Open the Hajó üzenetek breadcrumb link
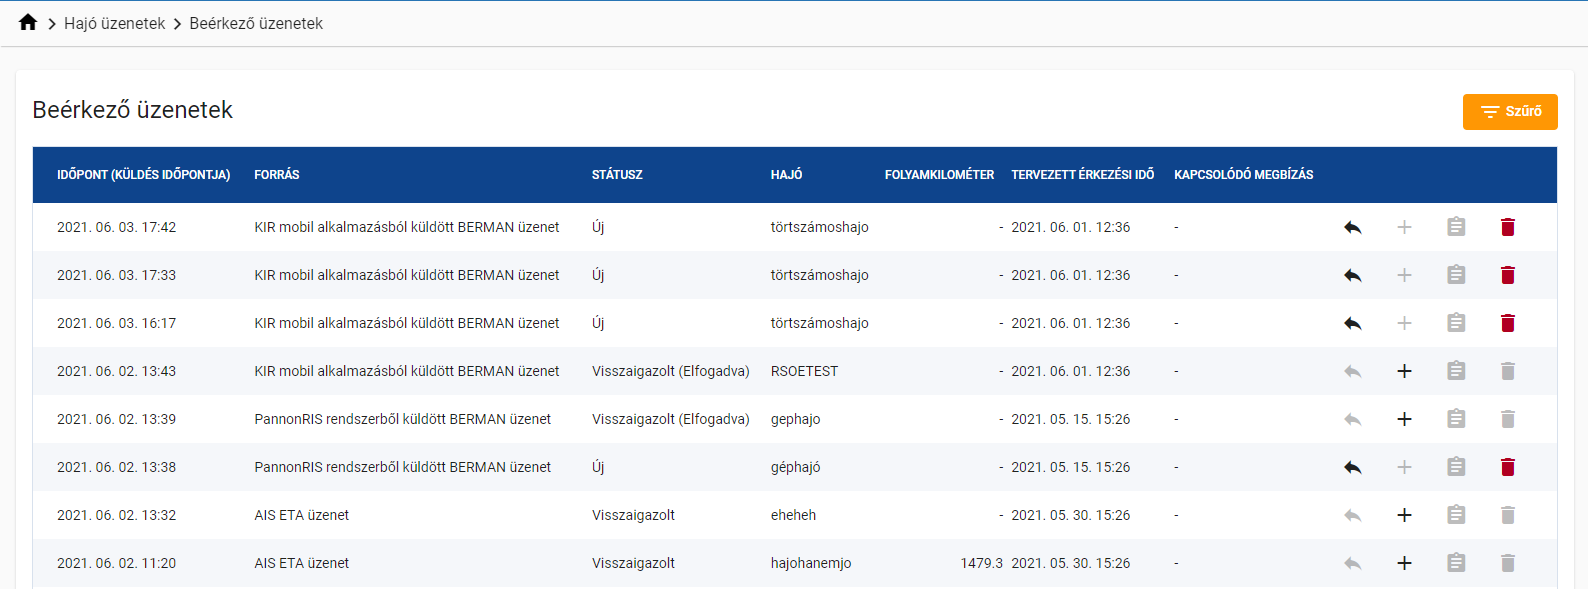This screenshot has width=1588, height=589. point(114,23)
